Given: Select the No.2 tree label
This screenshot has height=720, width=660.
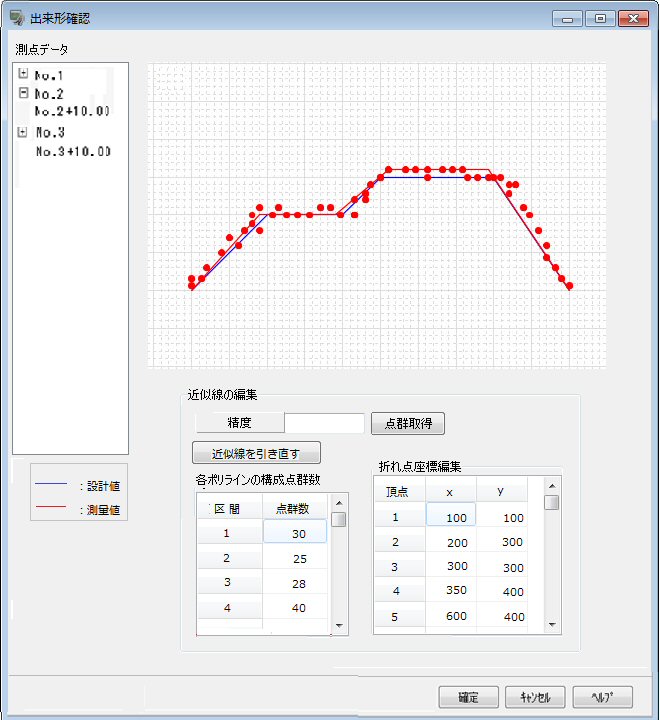Looking at the screenshot, I should point(49,94).
